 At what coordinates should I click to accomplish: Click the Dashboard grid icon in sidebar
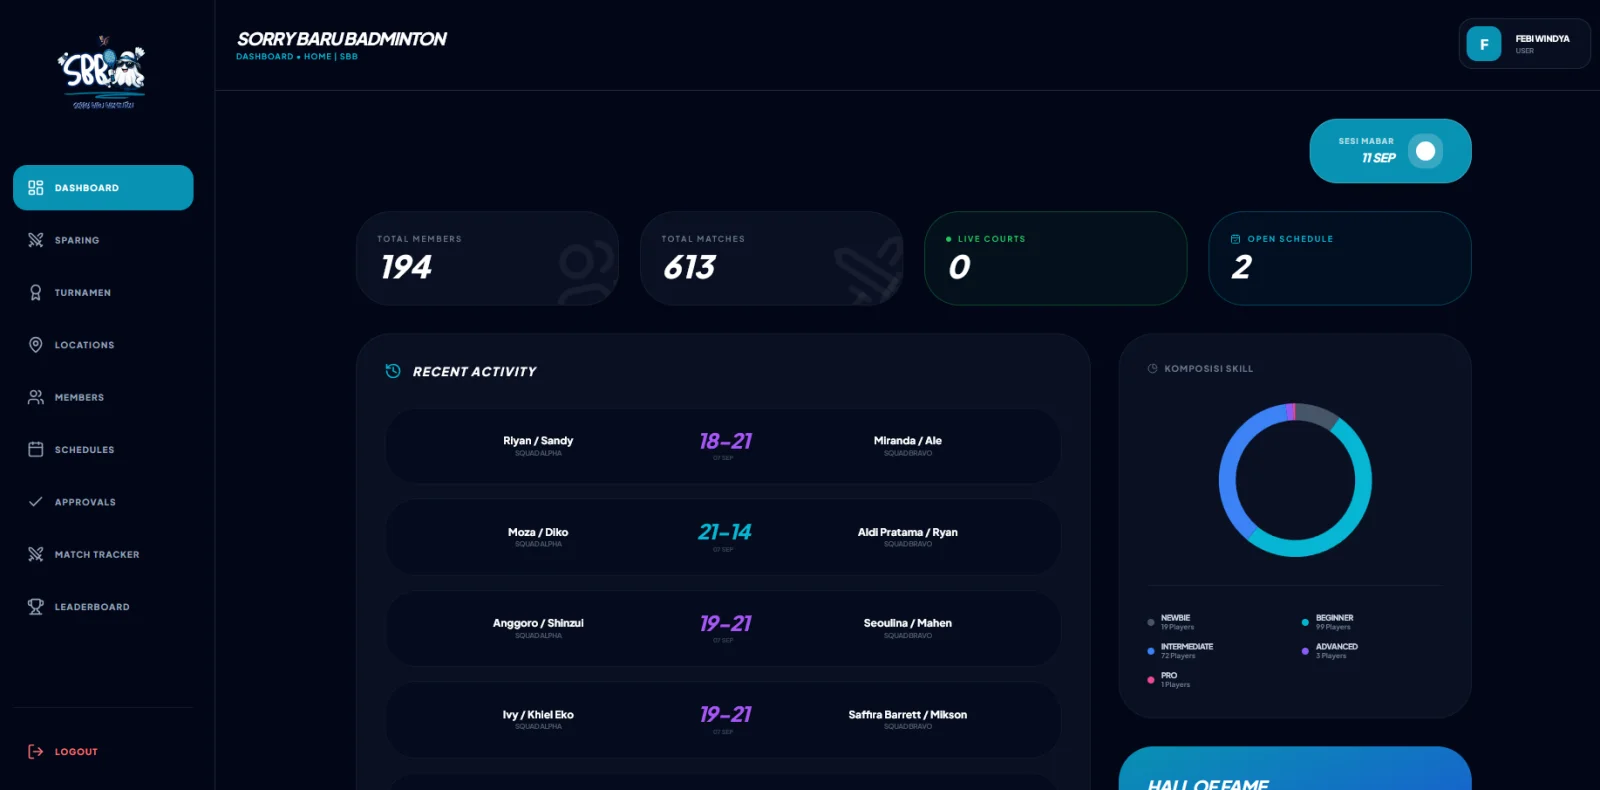(36, 188)
